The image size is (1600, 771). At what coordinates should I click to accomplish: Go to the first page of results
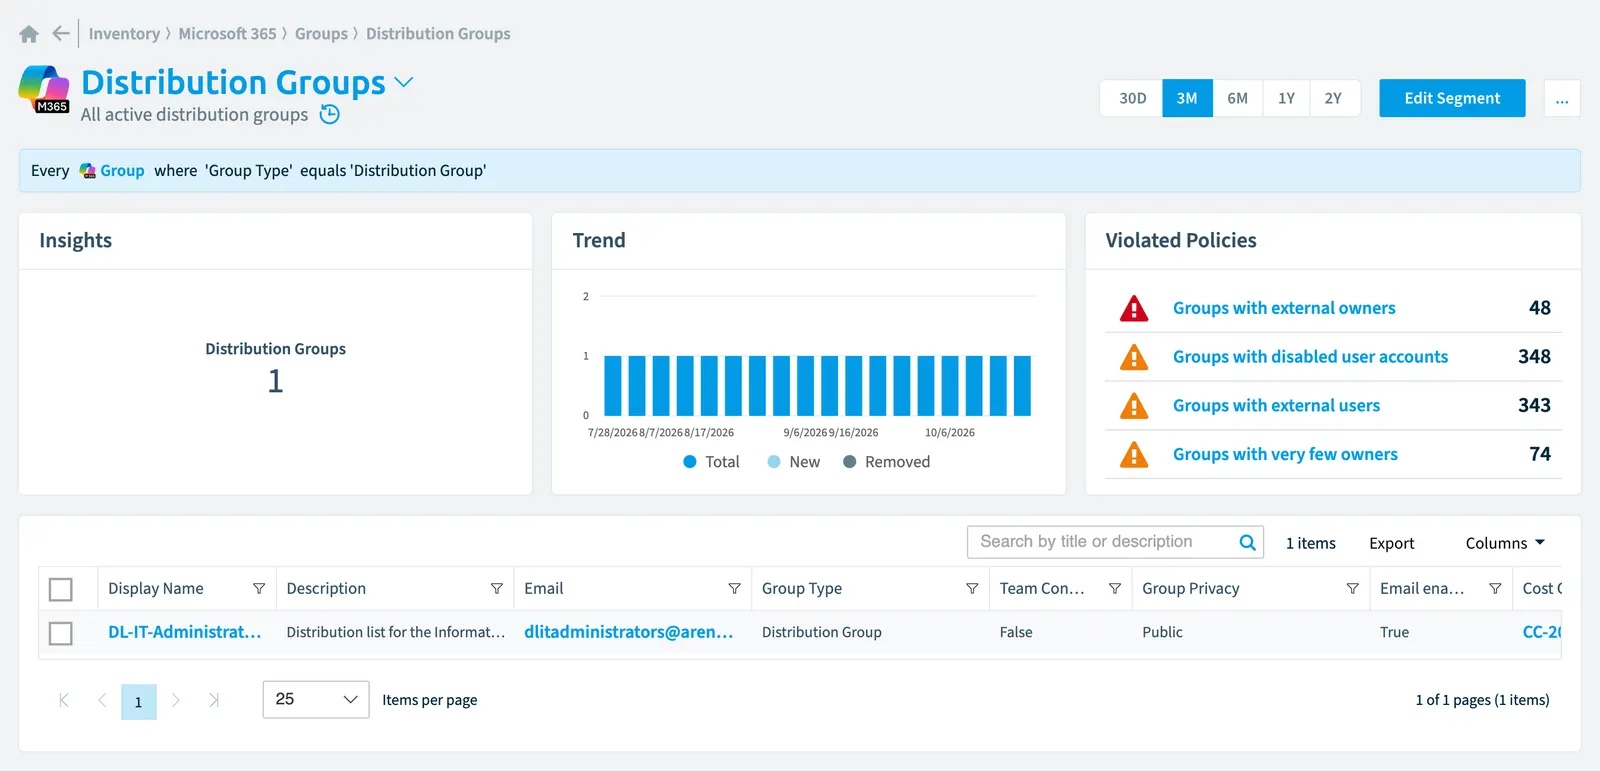(x=64, y=700)
